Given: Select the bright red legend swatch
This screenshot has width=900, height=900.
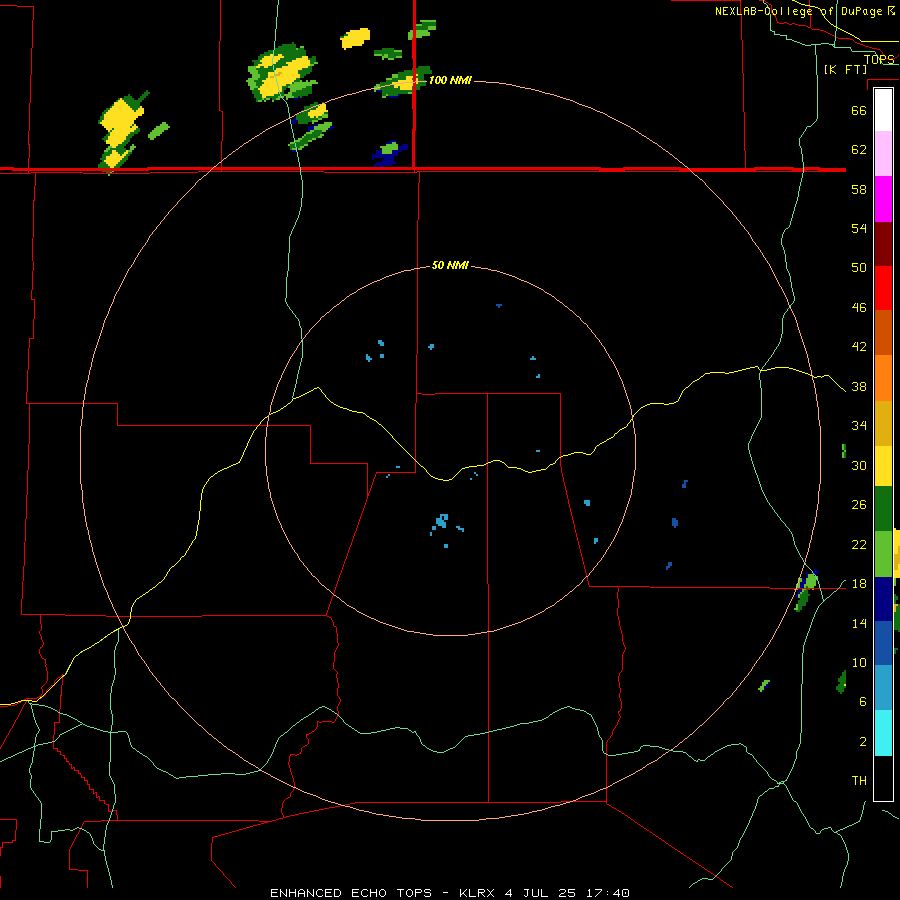Looking at the screenshot, I should (x=883, y=288).
